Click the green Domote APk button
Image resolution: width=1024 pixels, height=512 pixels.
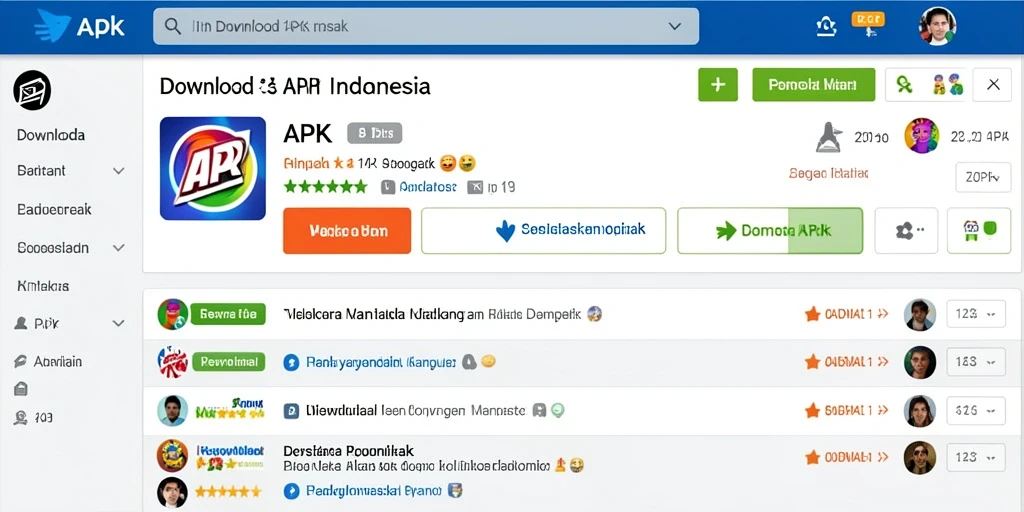[x=770, y=231]
